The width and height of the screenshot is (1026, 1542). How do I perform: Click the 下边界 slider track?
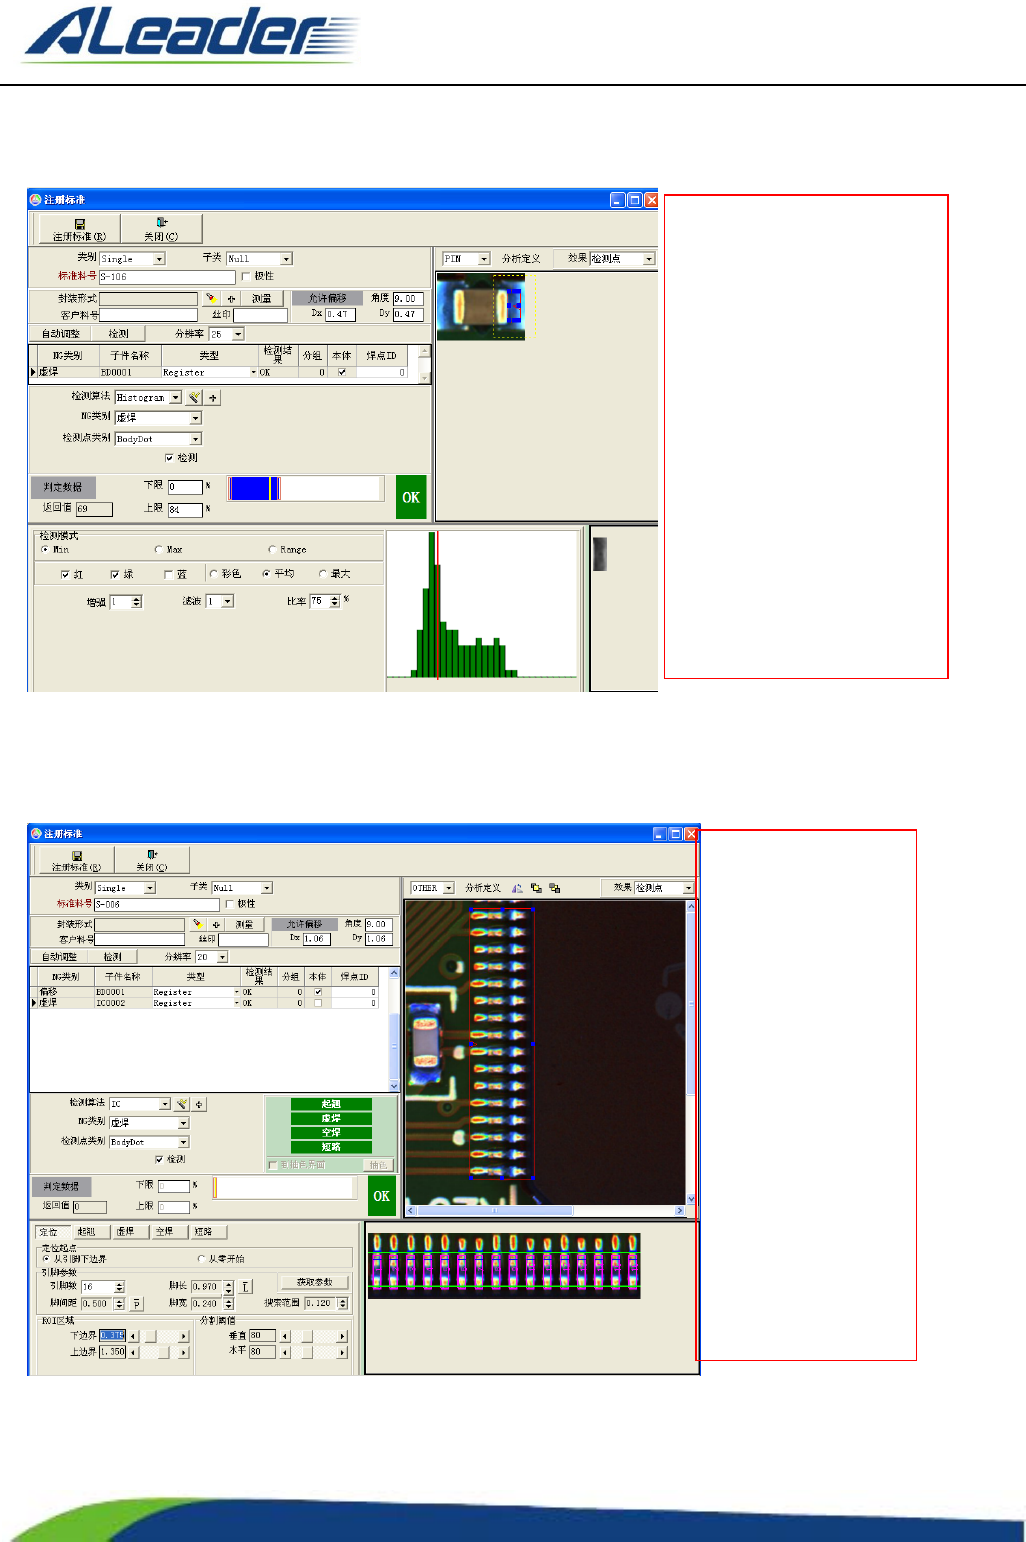click(159, 1335)
